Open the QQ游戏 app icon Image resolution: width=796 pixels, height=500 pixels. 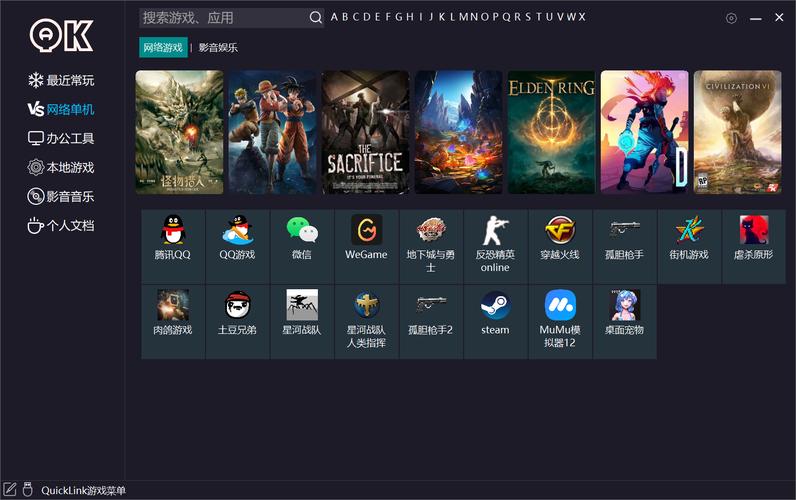tap(237, 230)
